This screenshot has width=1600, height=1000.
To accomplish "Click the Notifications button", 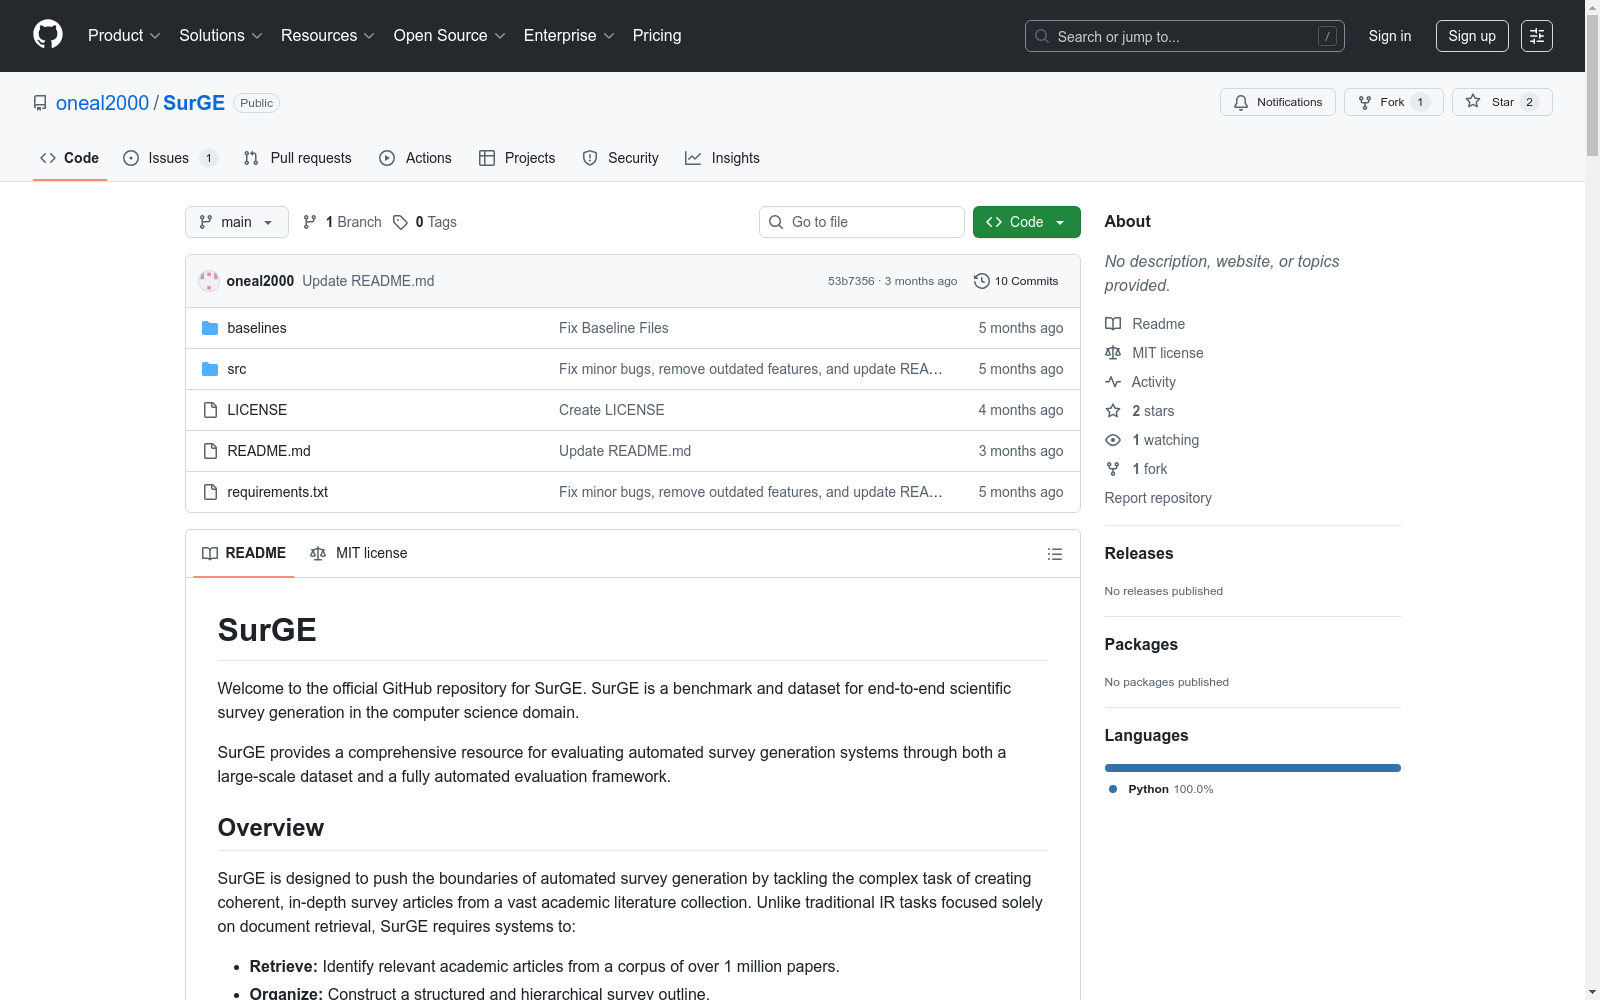I will (x=1278, y=102).
